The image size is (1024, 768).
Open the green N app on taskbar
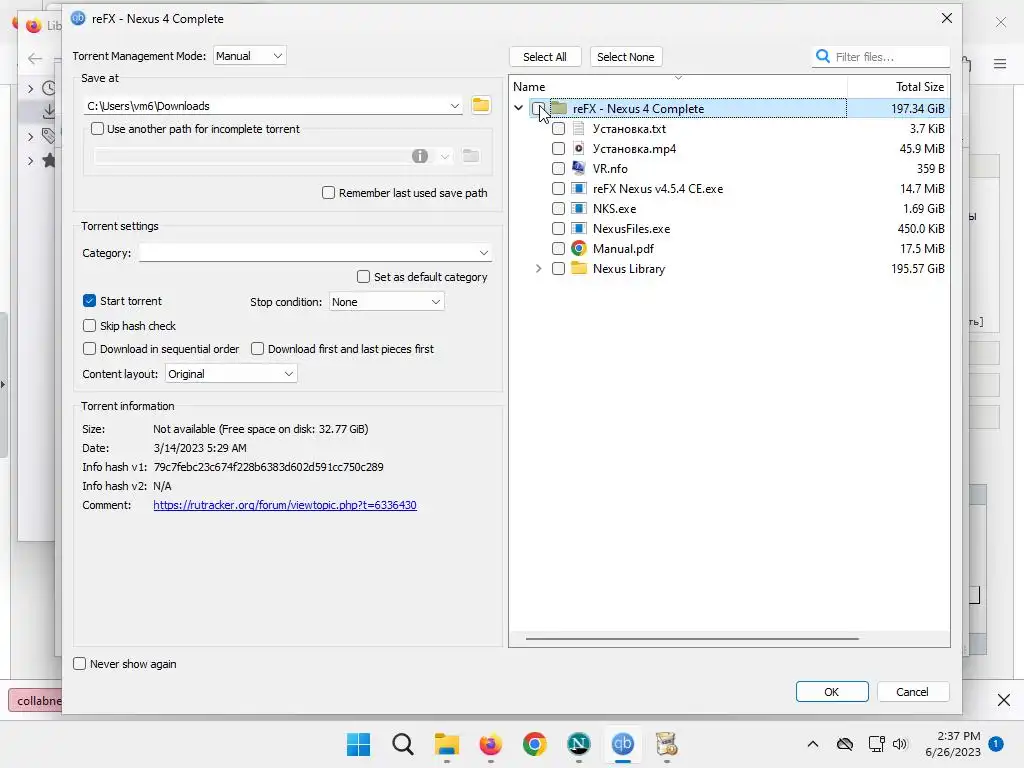pos(579,744)
